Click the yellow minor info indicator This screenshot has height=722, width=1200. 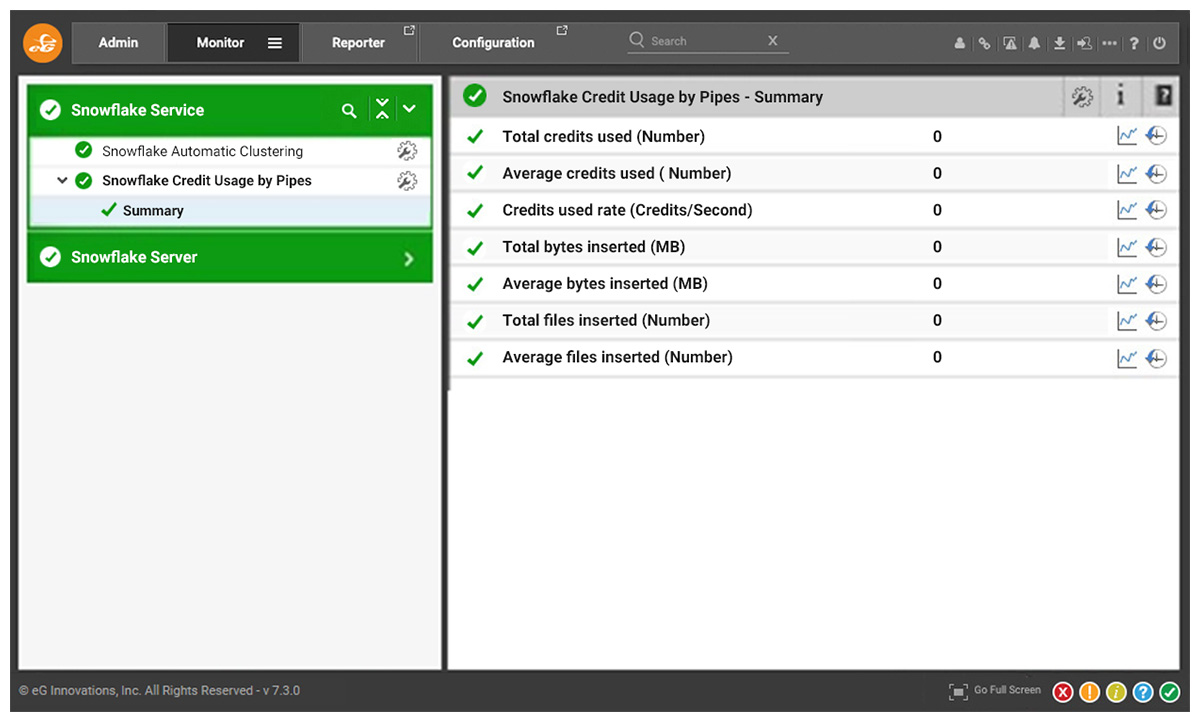[x=1117, y=692]
